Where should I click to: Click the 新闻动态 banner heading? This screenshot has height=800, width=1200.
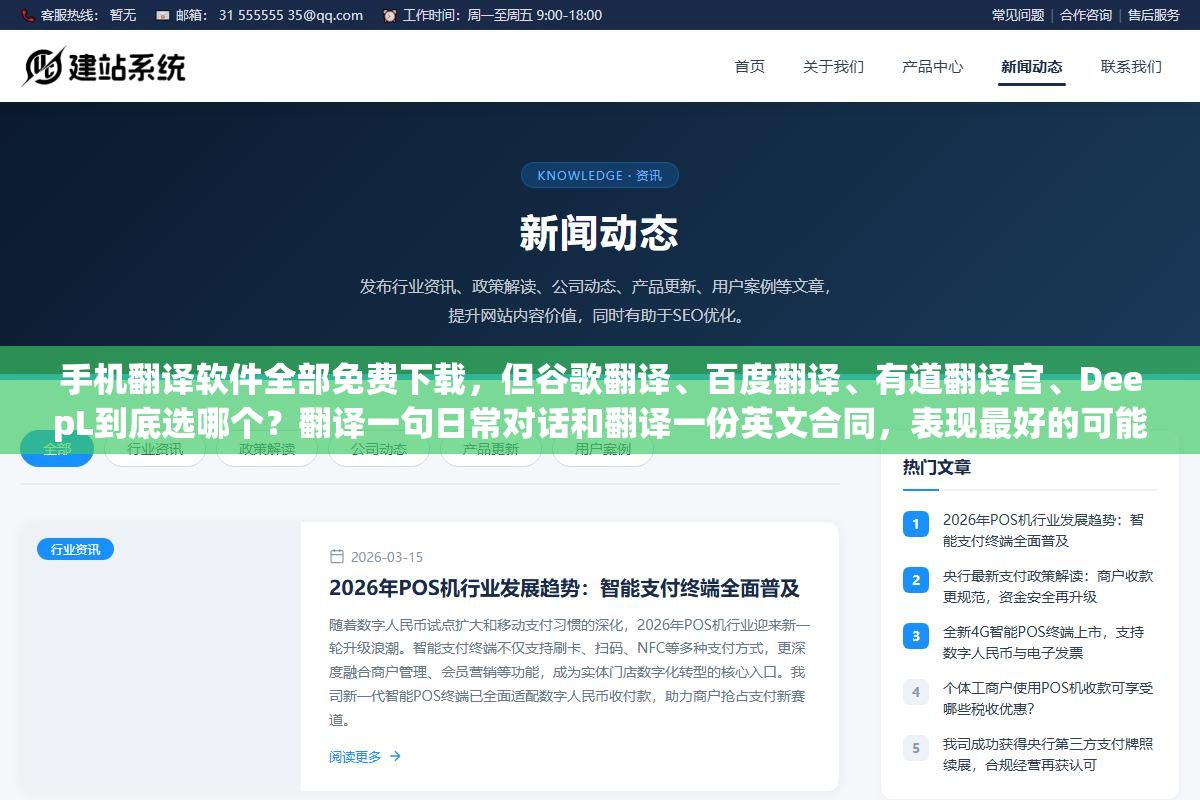(599, 233)
